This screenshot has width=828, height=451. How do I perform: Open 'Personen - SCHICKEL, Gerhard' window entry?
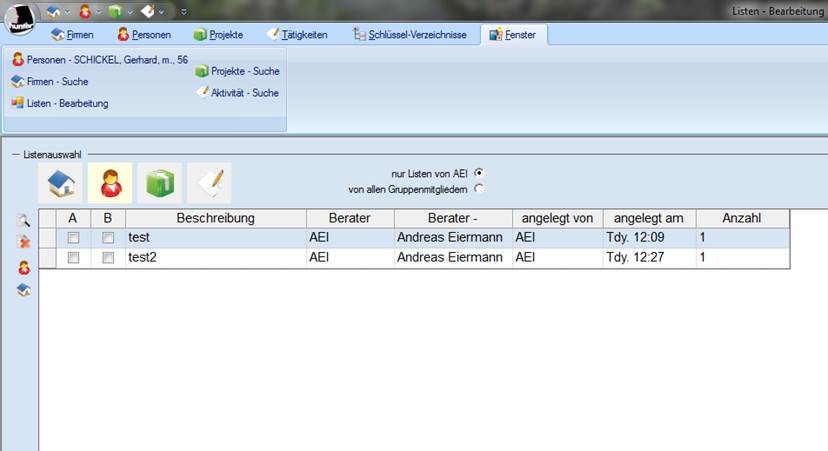(x=99, y=60)
